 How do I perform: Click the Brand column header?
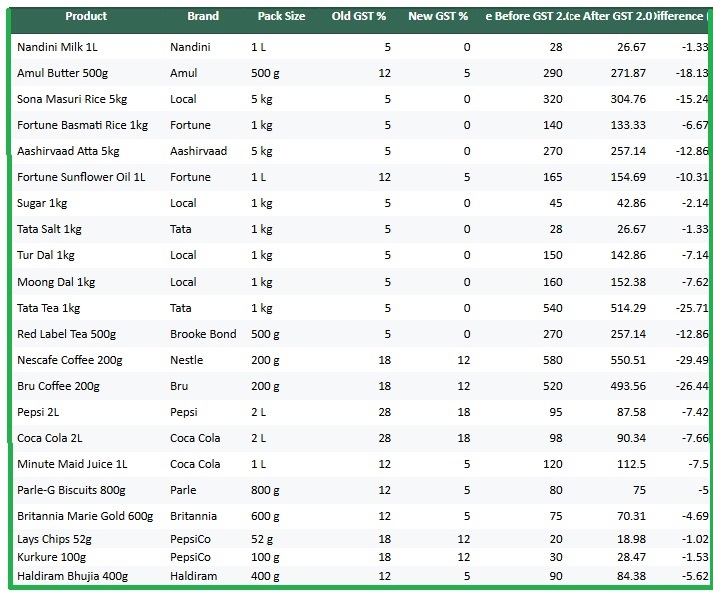pyautogui.click(x=203, y=16)
